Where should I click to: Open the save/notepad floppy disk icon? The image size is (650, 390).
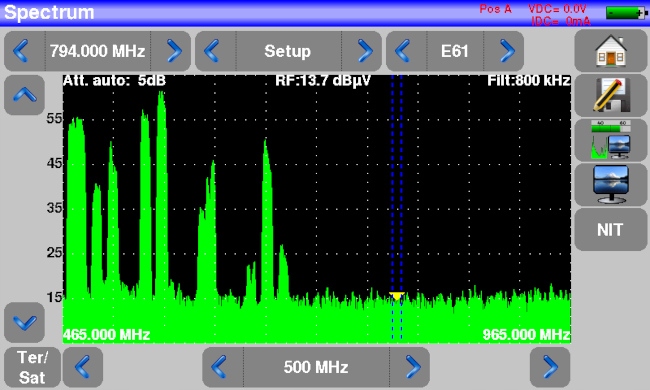pos(611,96)
